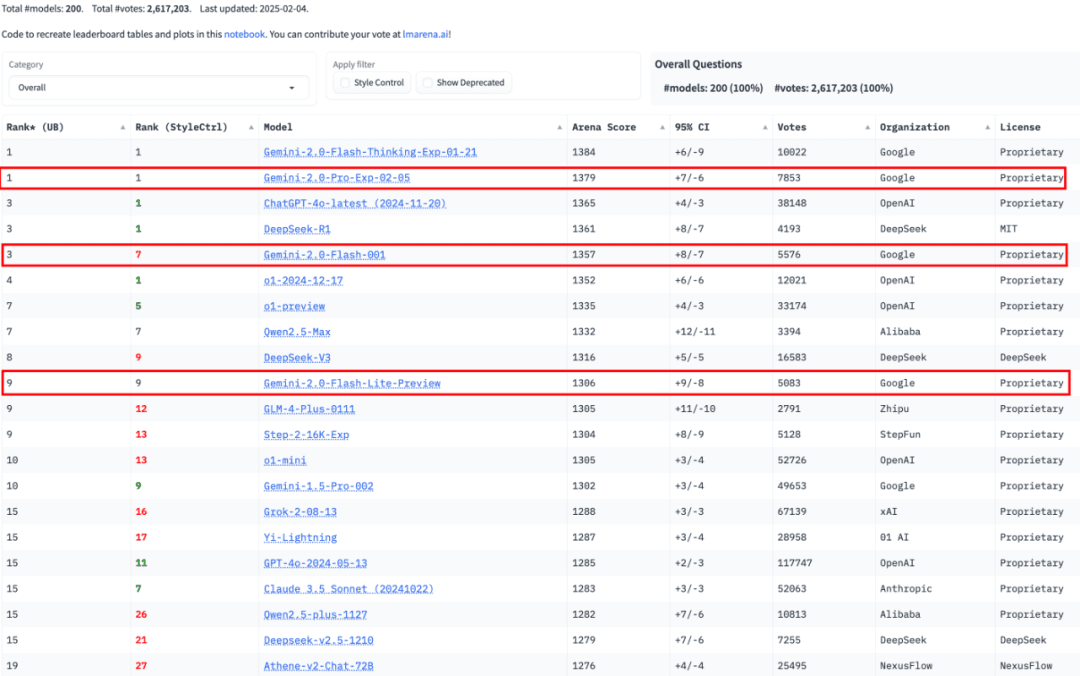Select the +11/-10 confidence interval cell

(x=695, y=409)
